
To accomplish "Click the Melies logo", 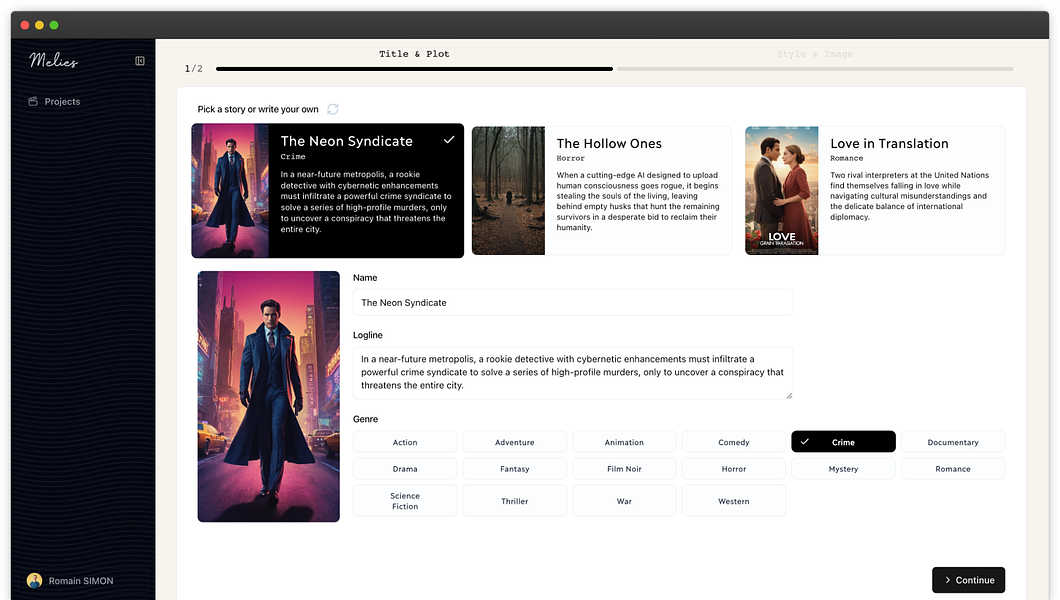I will 53,61.
